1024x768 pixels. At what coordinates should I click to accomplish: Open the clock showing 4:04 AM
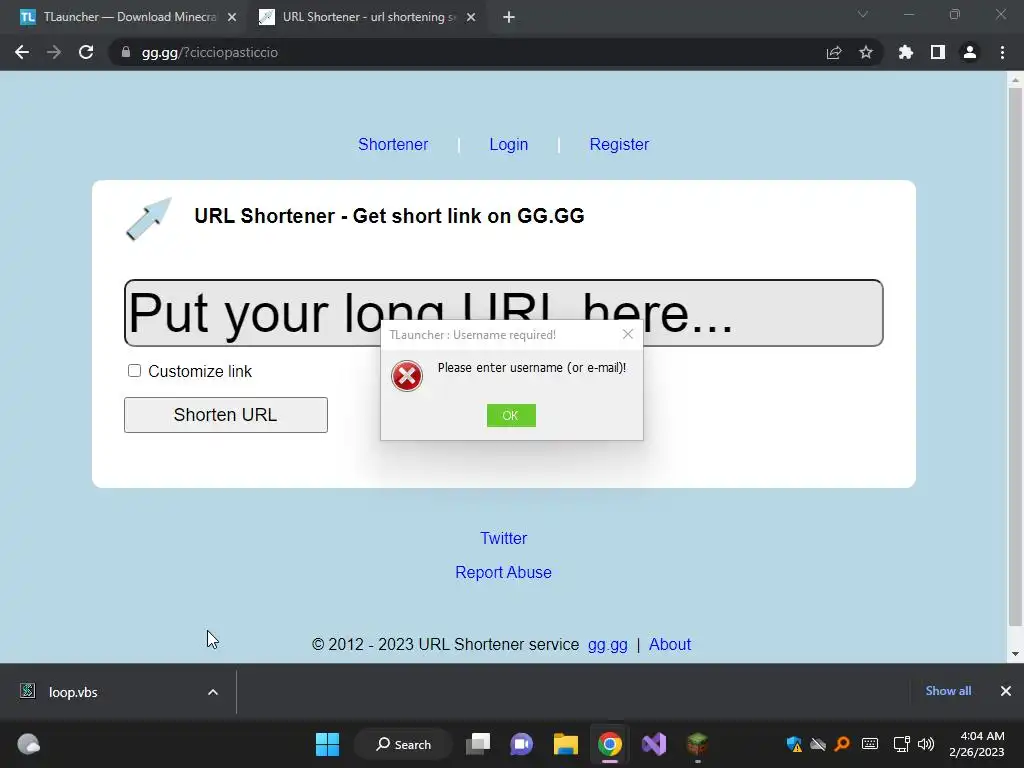pos(976,744)
